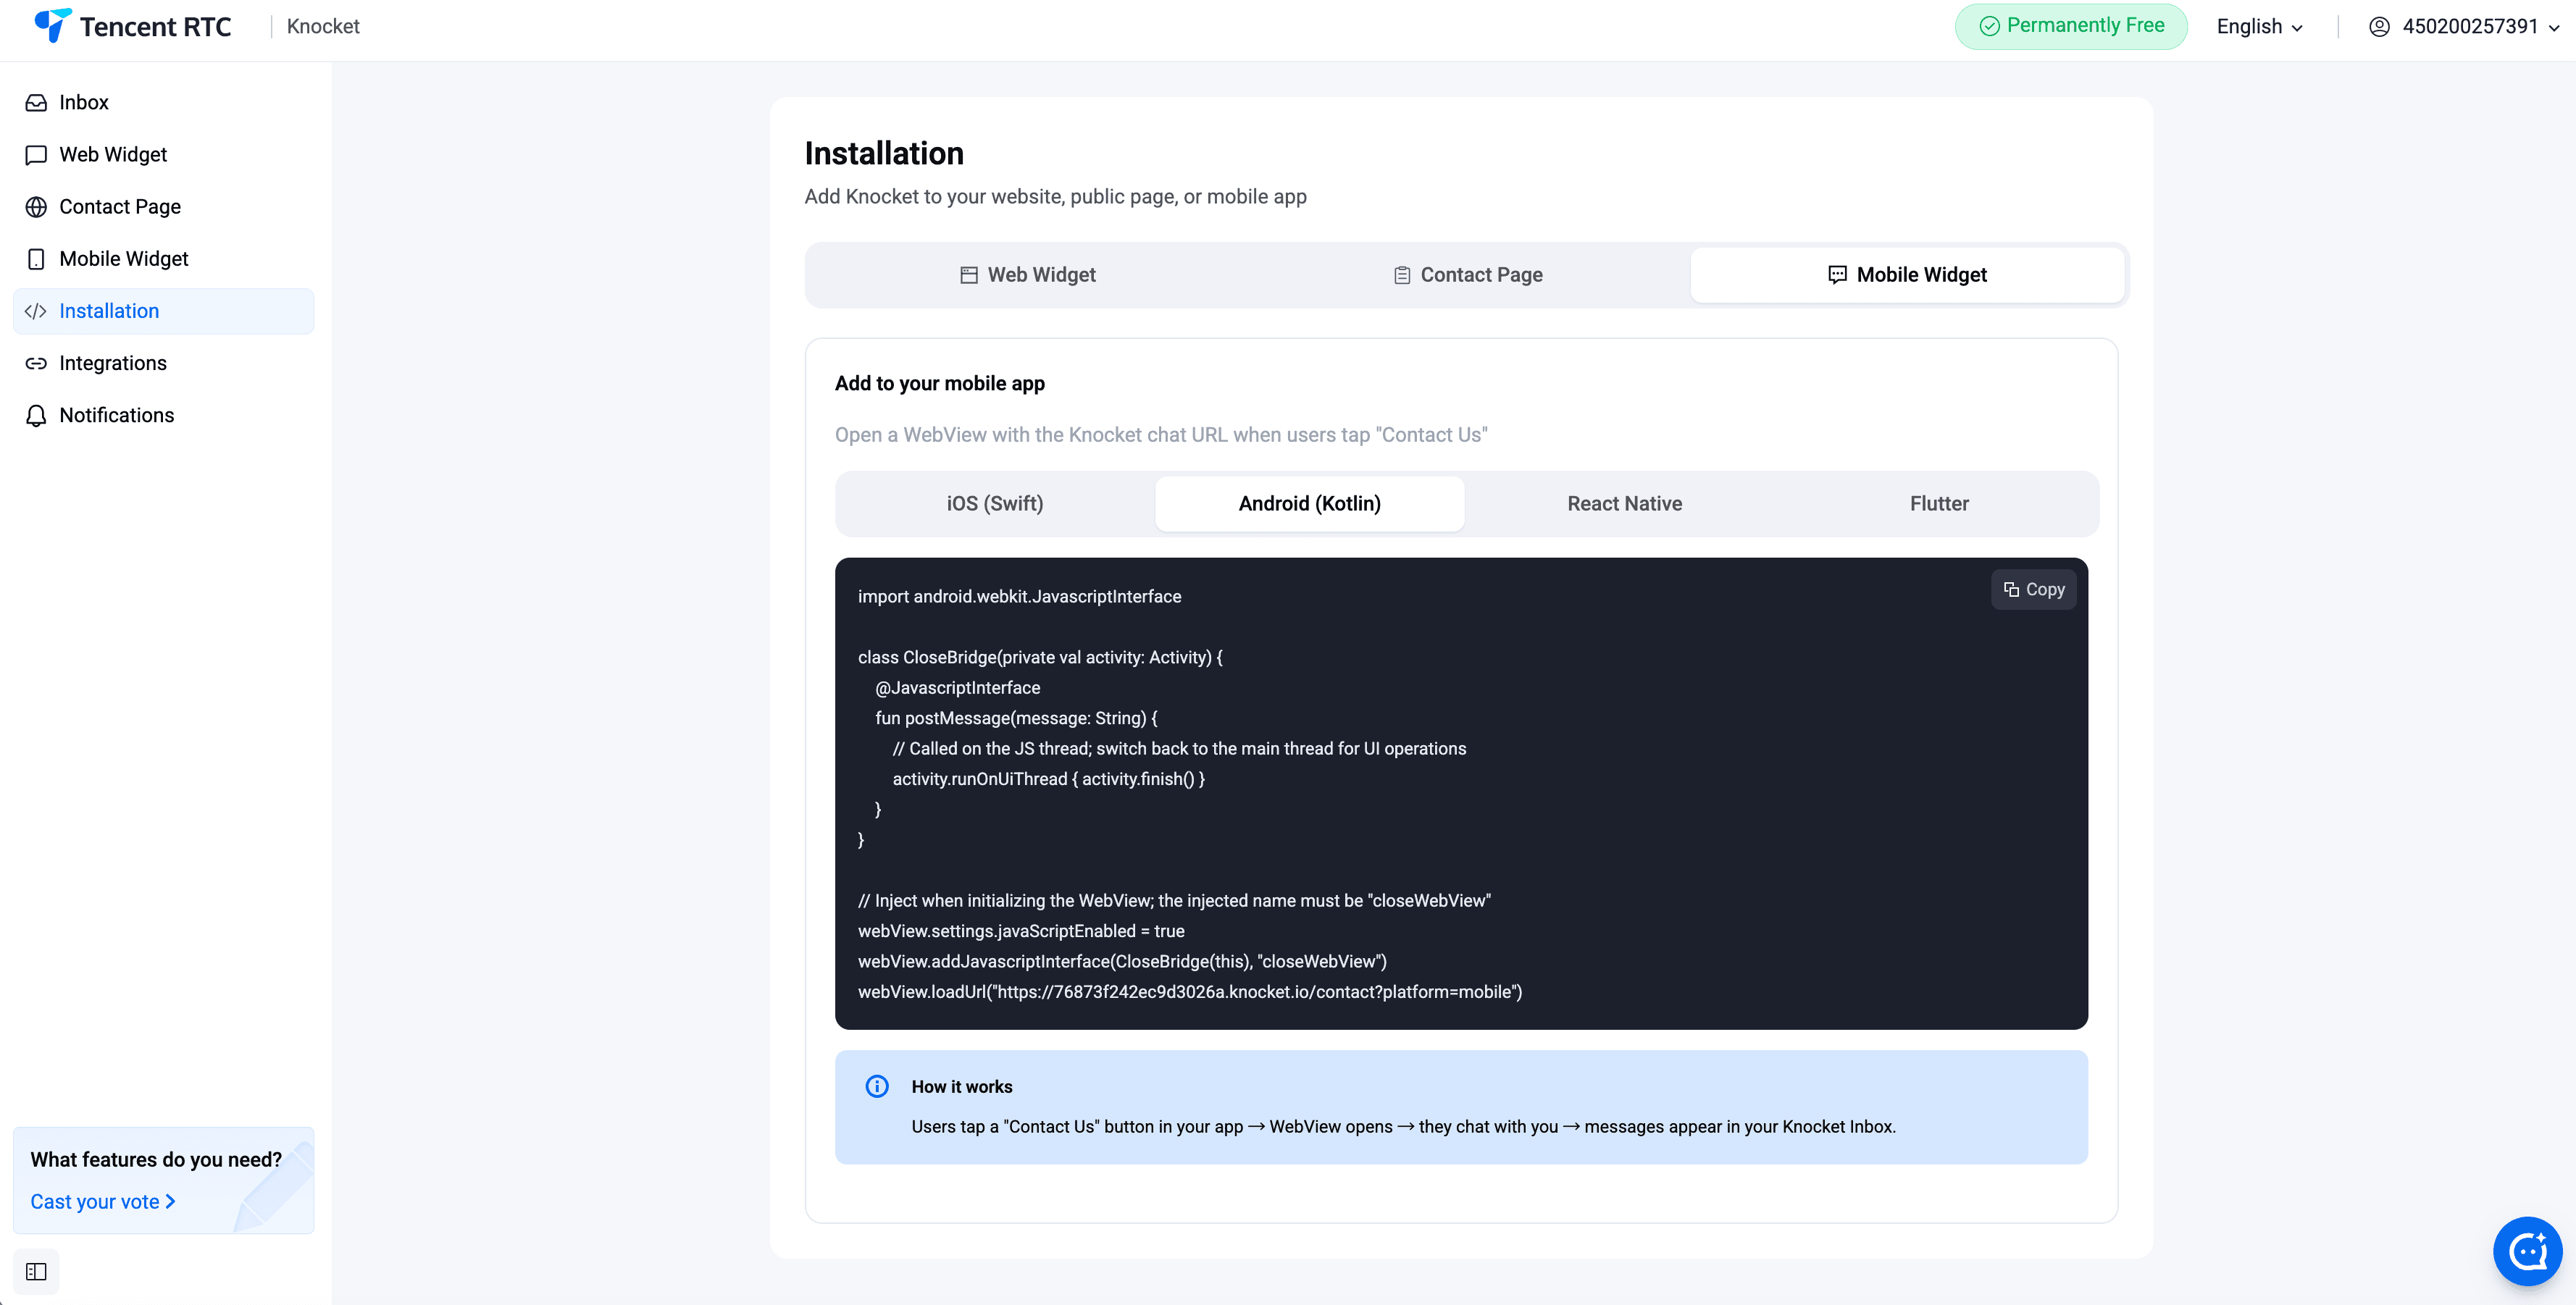Image resolution: width=2576 pixels, height=1305 pixels.
Task: Click the link icon beside Integrations
Action: [36, 363]
